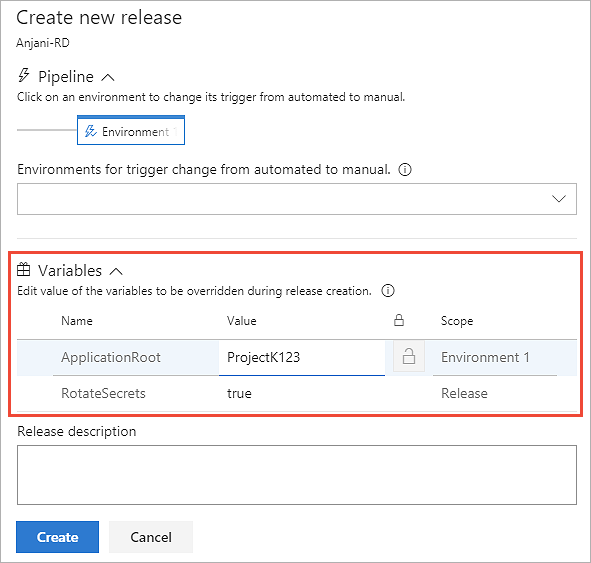Click the Variables section heading
The image size is (591, 563).
[x=70, y=271]
